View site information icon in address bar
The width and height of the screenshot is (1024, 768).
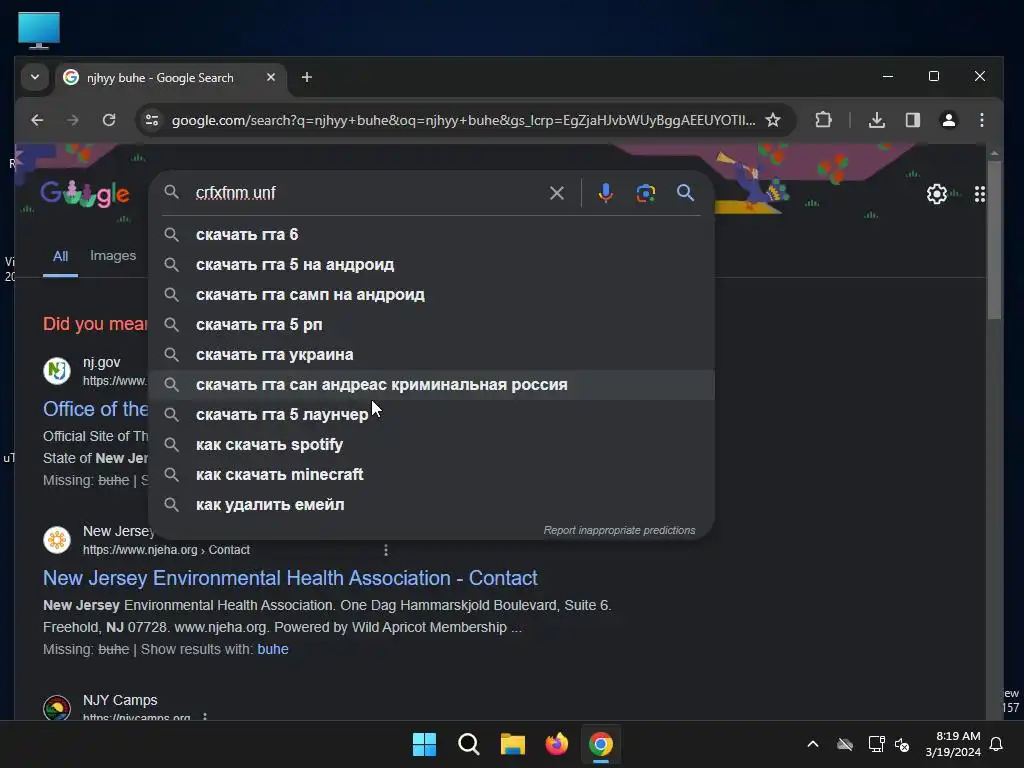152,120
